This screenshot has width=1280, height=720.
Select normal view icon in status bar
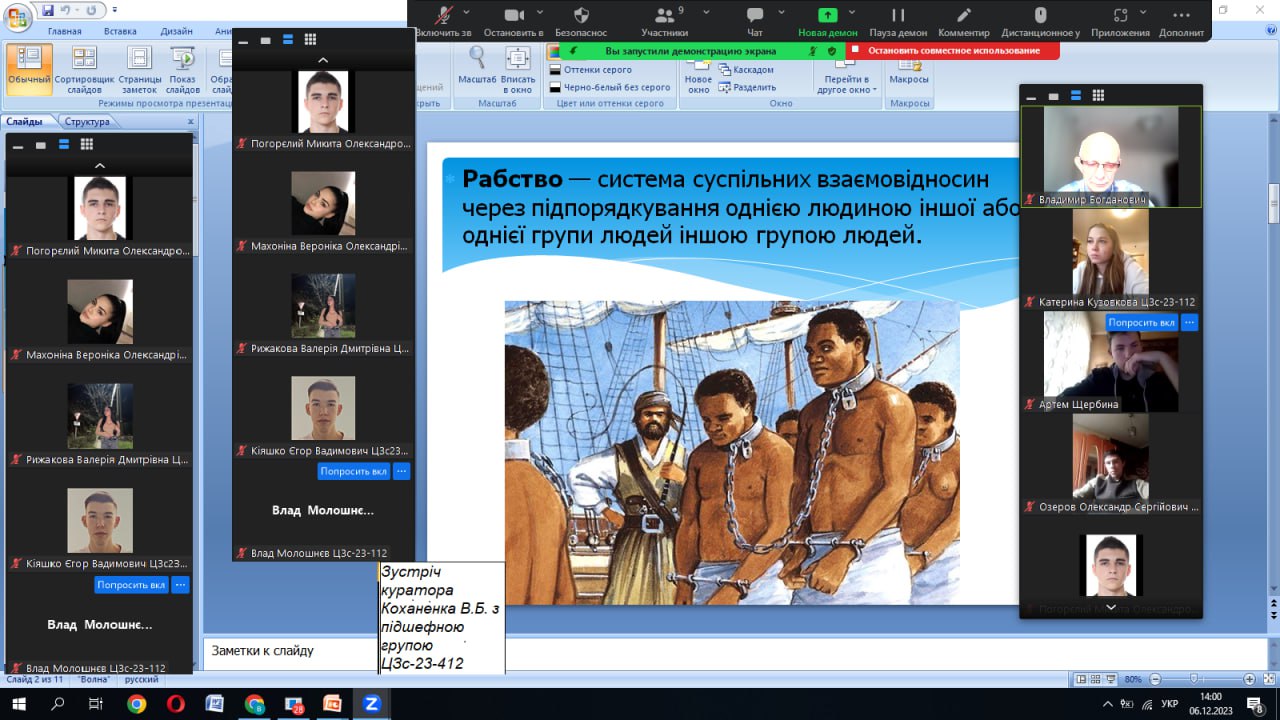click(1082, 679)
